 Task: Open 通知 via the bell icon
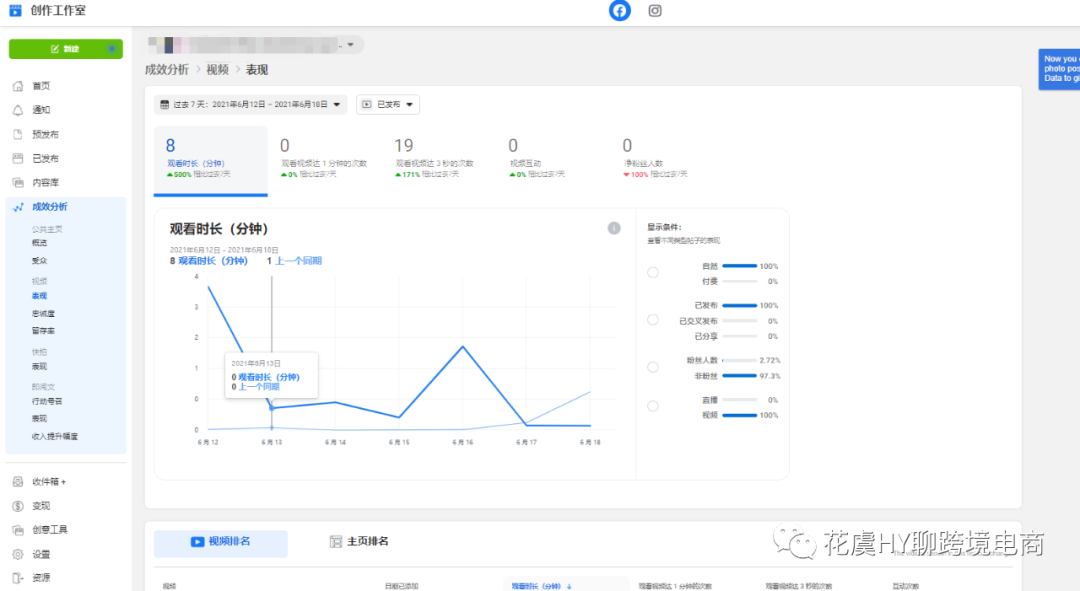coord(18,110)
